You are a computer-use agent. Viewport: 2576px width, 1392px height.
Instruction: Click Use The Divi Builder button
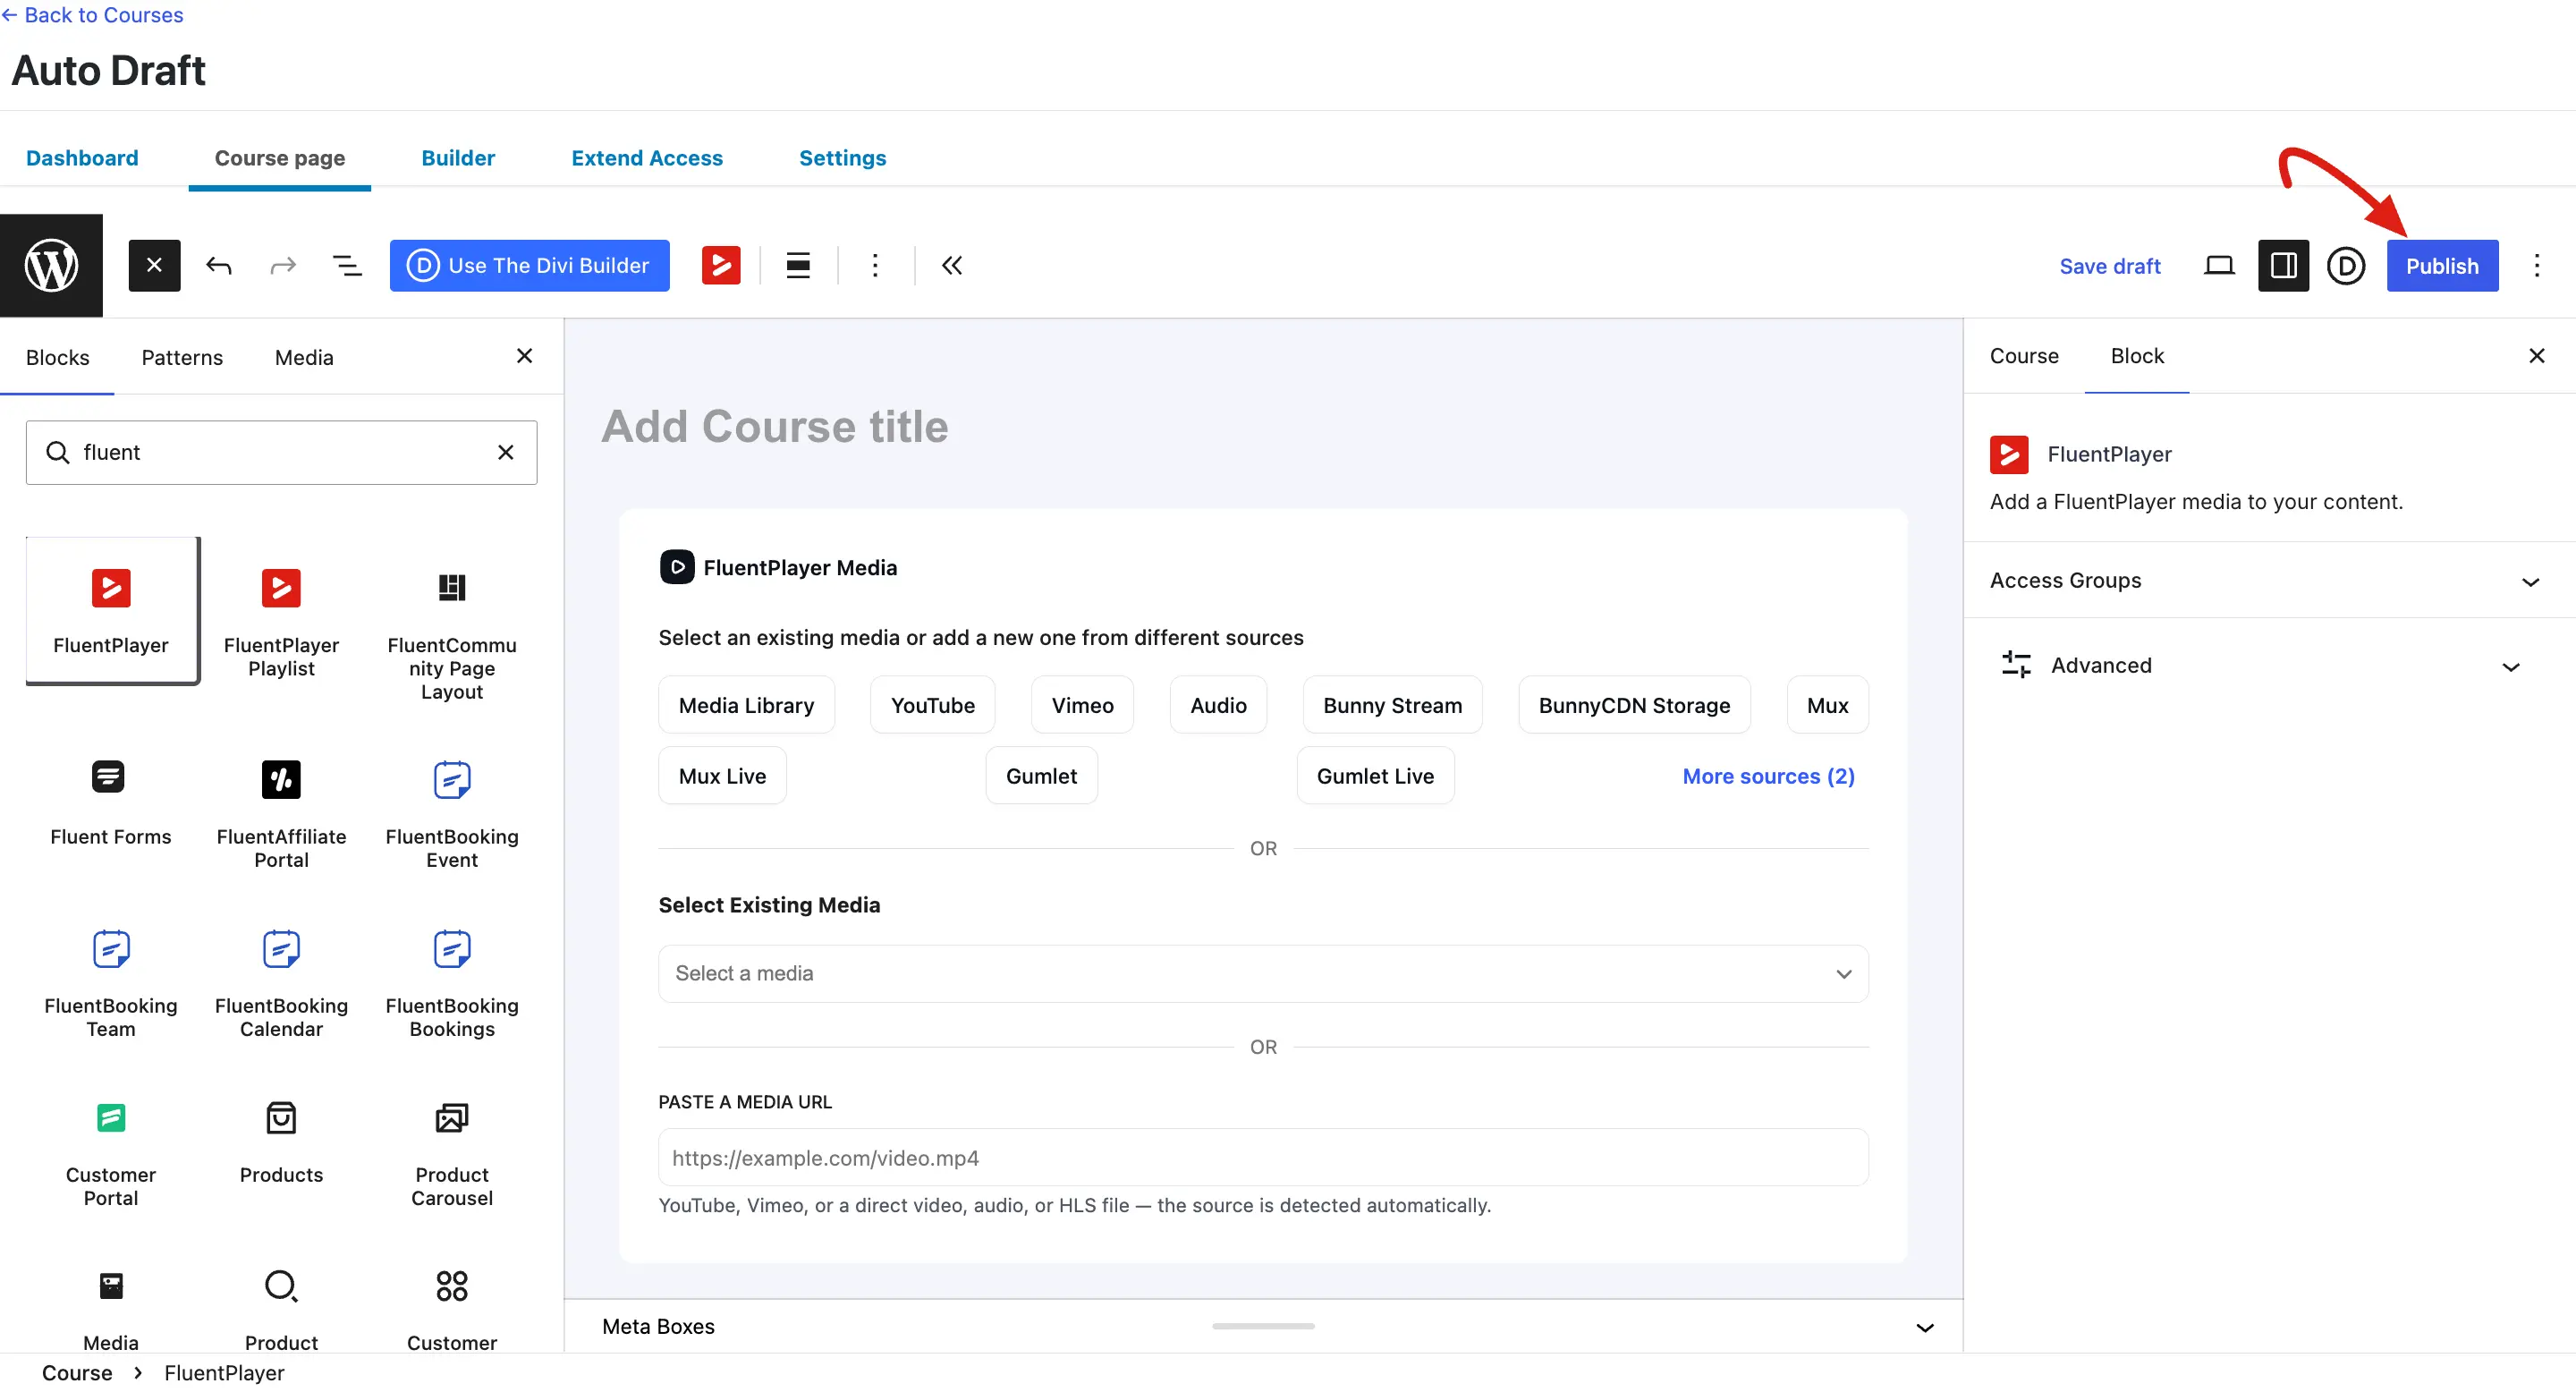tap(529, 265)
